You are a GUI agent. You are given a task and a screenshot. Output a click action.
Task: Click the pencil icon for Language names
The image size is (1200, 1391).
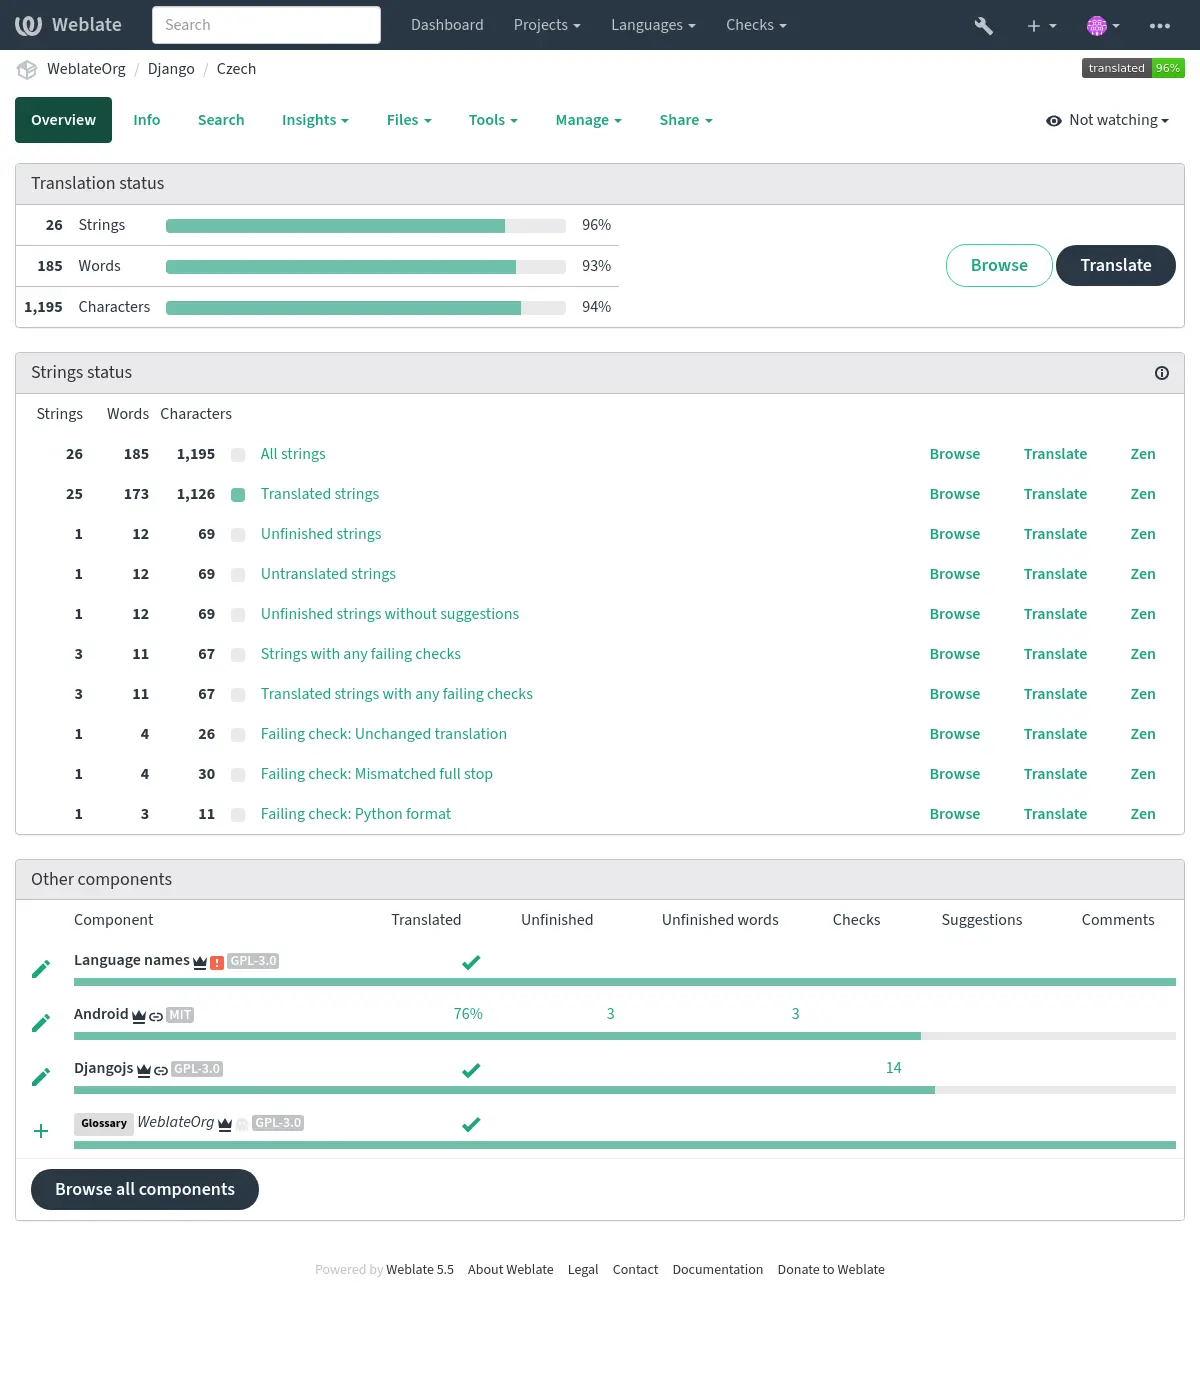(41, 969)
